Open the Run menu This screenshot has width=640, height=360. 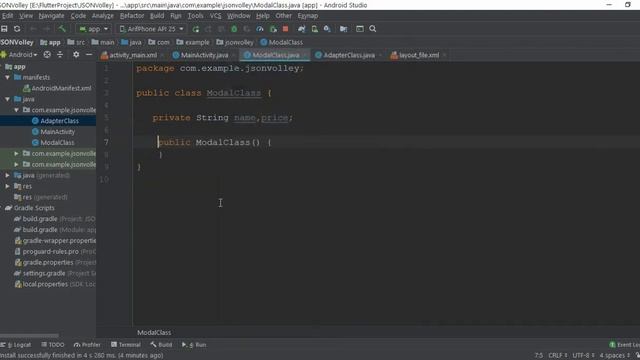(176, 16)
